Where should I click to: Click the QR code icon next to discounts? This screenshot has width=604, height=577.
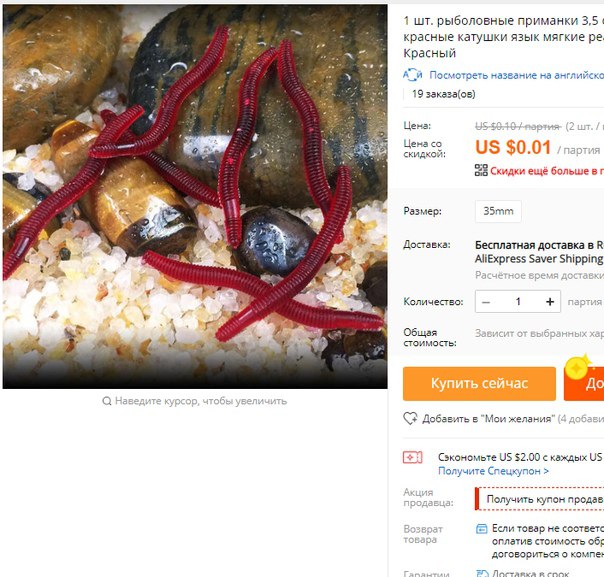[481, 170]
